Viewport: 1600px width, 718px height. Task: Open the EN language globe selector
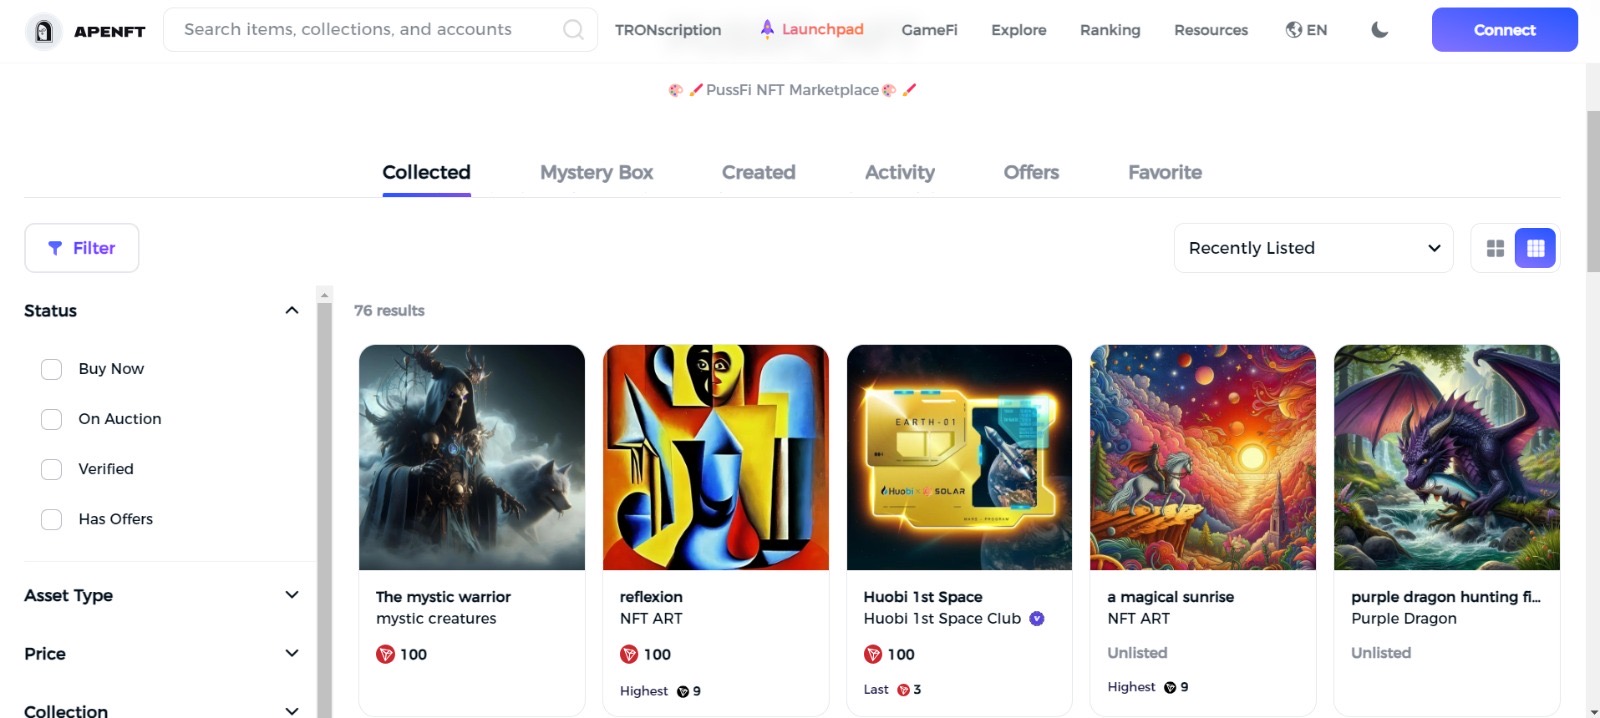point(1306,30)
